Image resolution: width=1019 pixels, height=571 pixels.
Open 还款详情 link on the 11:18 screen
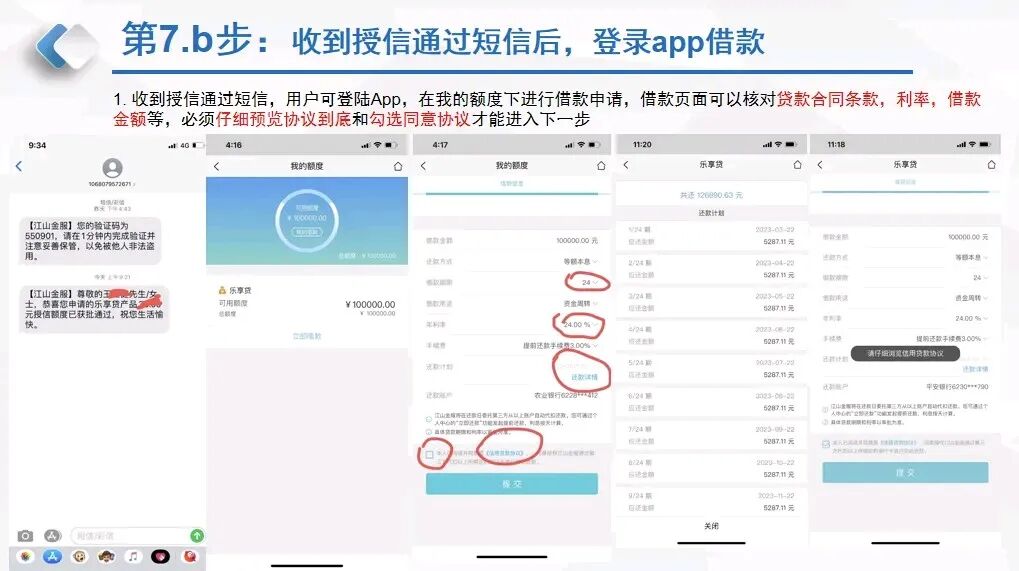[975, 369]
